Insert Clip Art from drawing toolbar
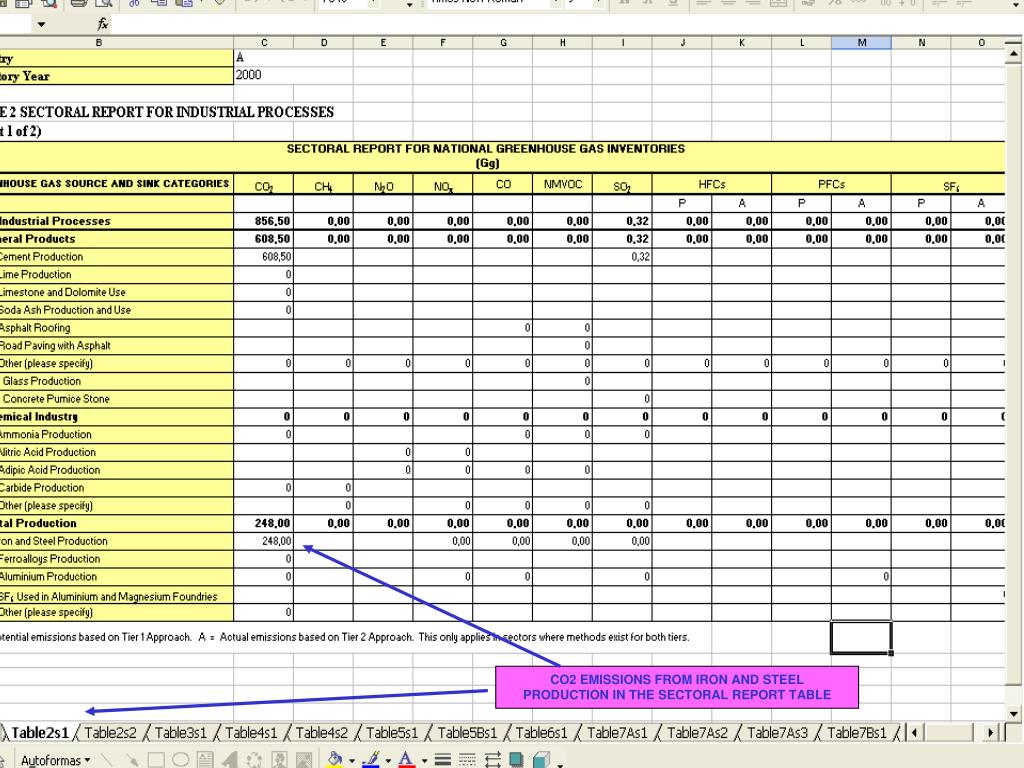Screen dimensions: 1024x768 [x=279, y=760]
